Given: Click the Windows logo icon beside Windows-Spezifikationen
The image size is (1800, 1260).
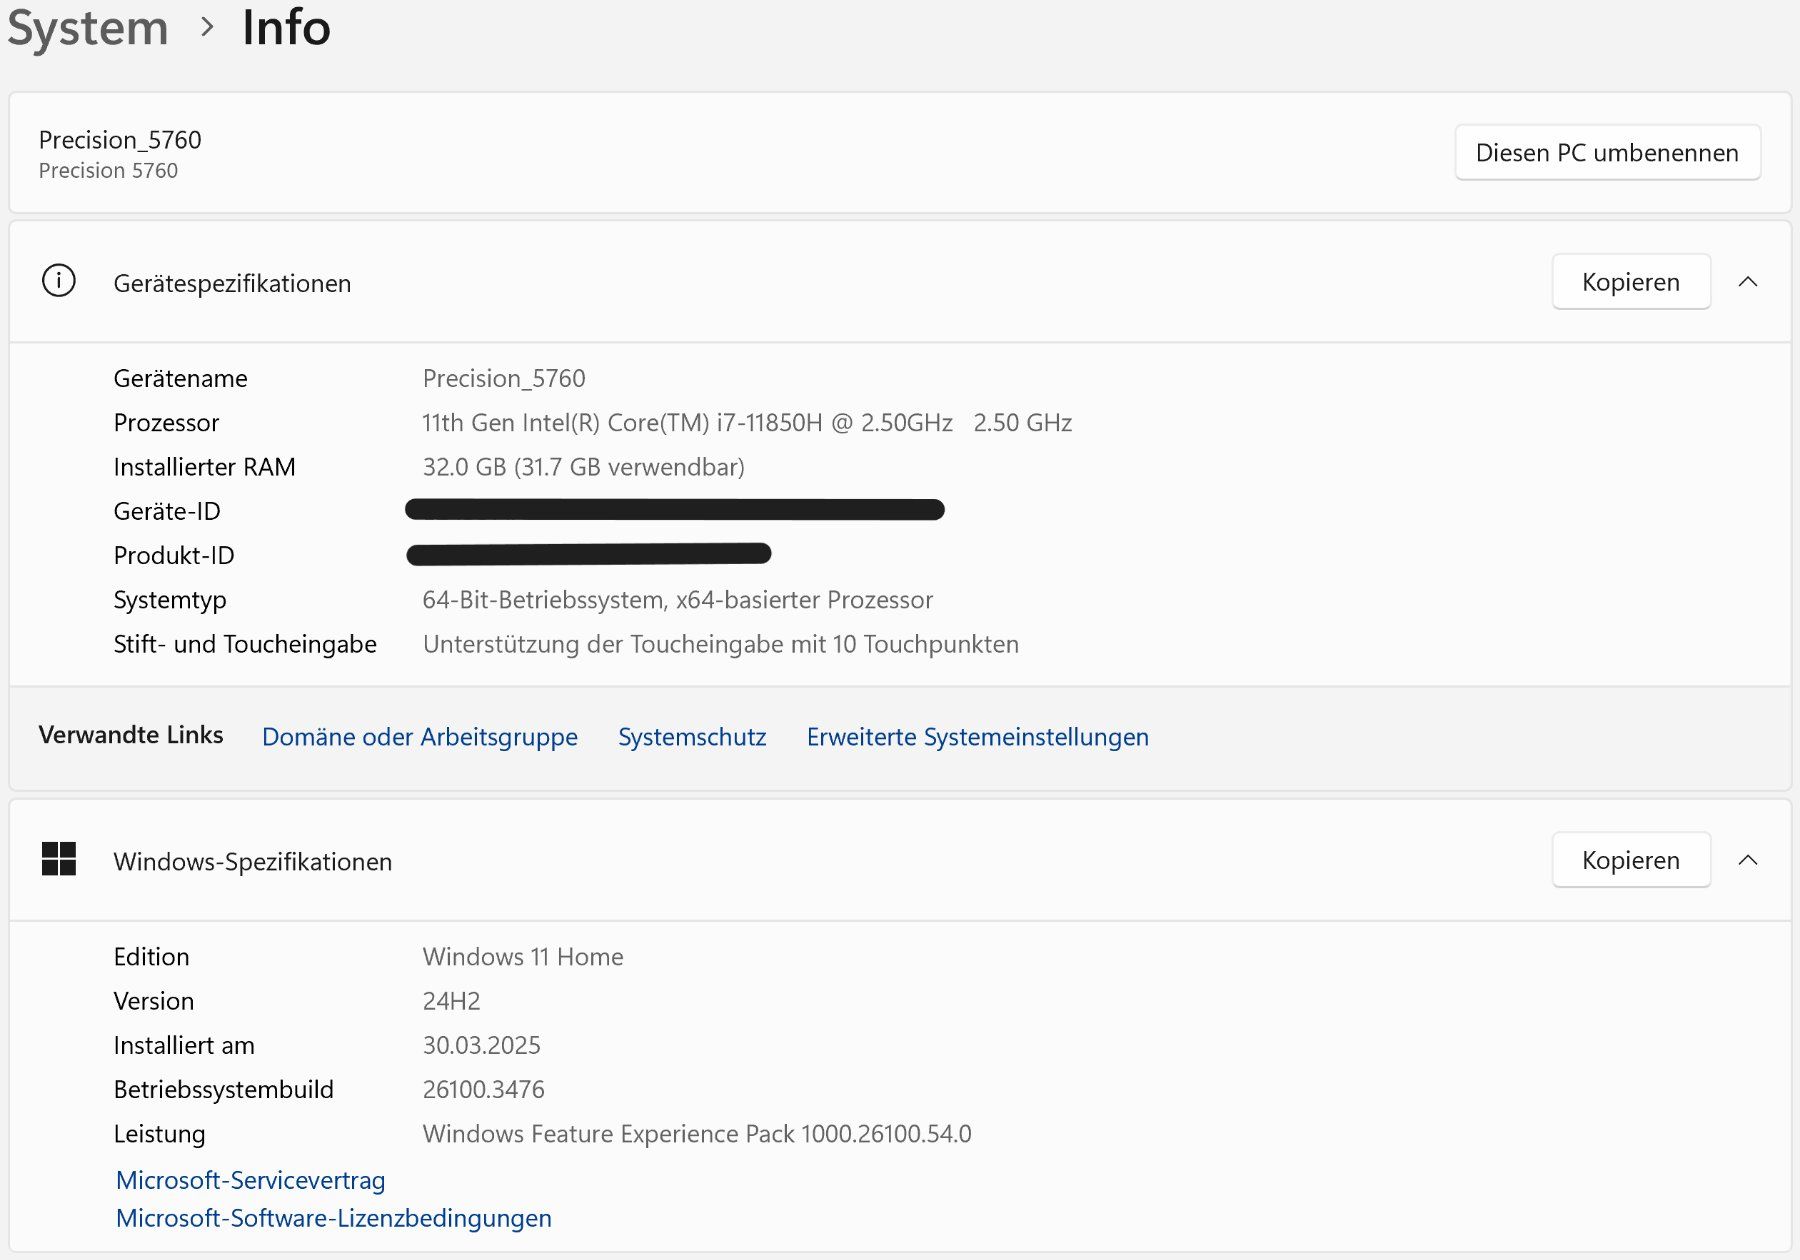Looking at the screenshot, I should pyautogui.click(x=59, y=859).
